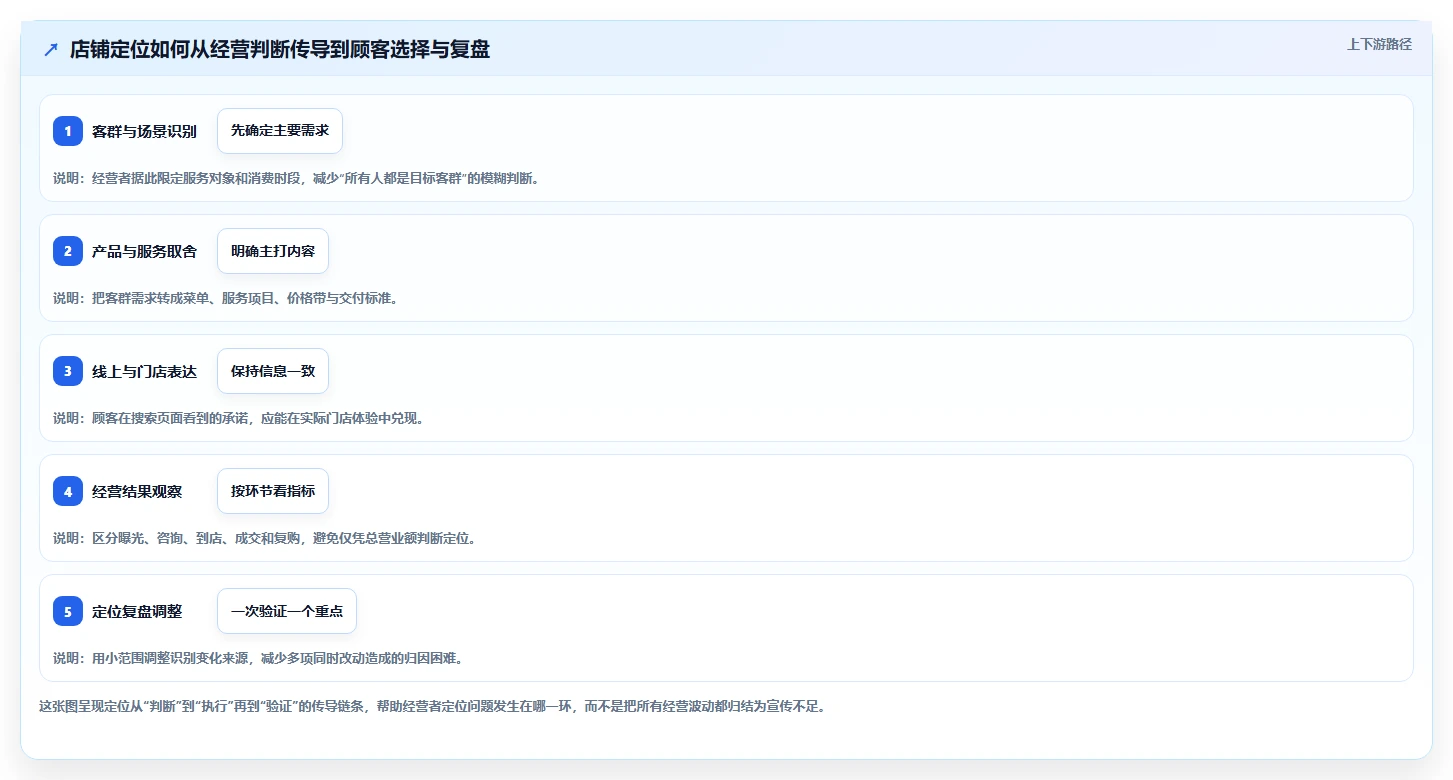Select the 按环节看指标 chip

(x=273, y=491)
